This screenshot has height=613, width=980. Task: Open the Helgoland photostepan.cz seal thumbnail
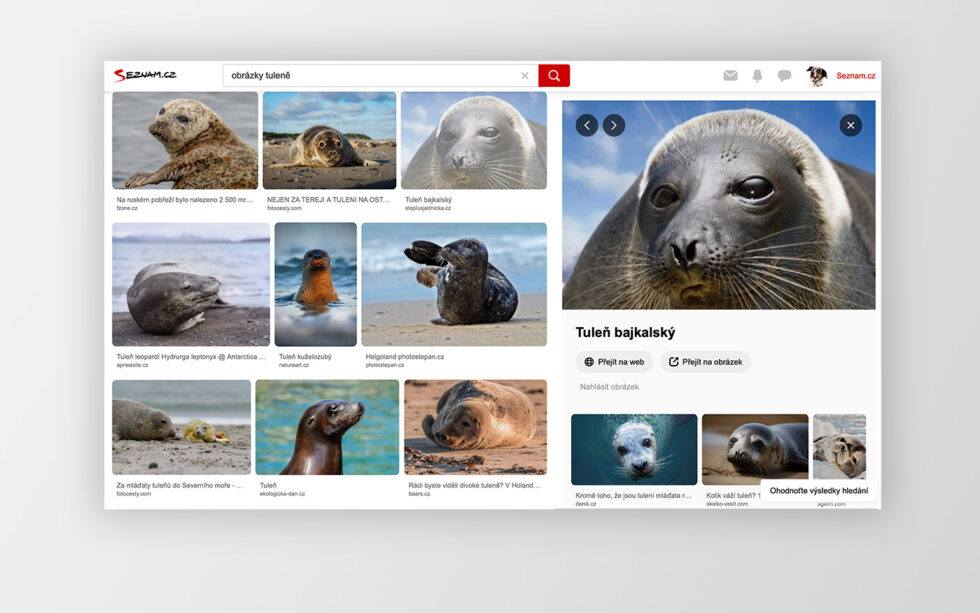[454, 284]
